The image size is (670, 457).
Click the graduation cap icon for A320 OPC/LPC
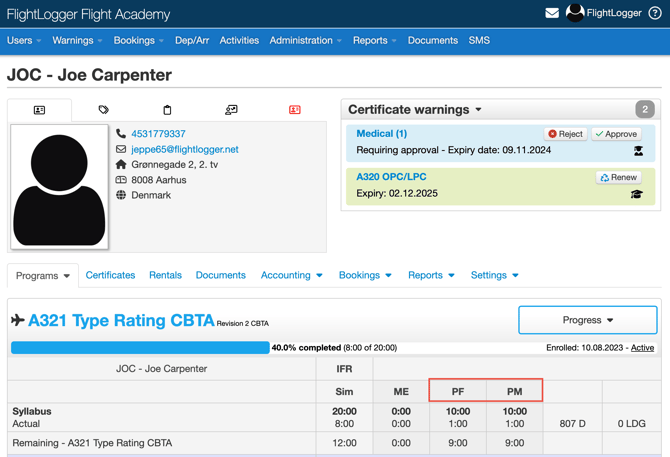tap(636, 194)
